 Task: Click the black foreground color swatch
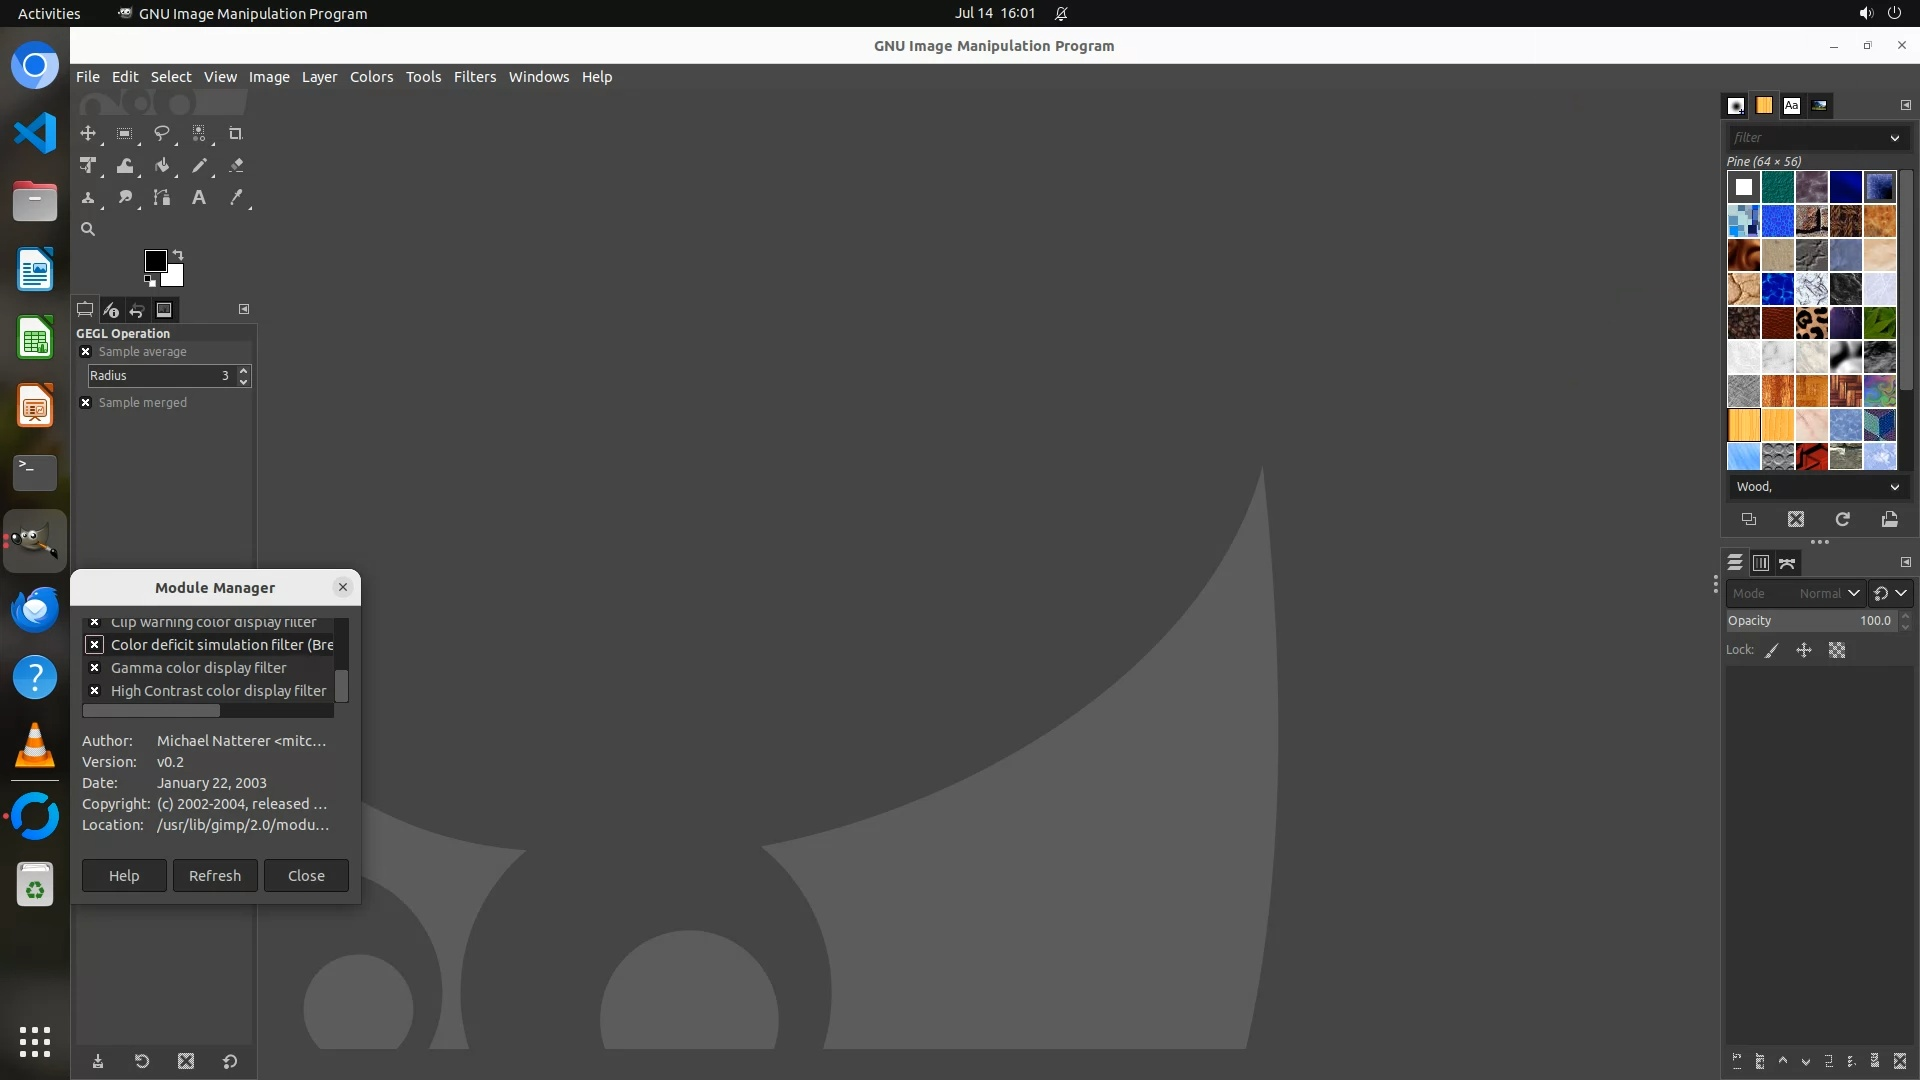point(155,261)
